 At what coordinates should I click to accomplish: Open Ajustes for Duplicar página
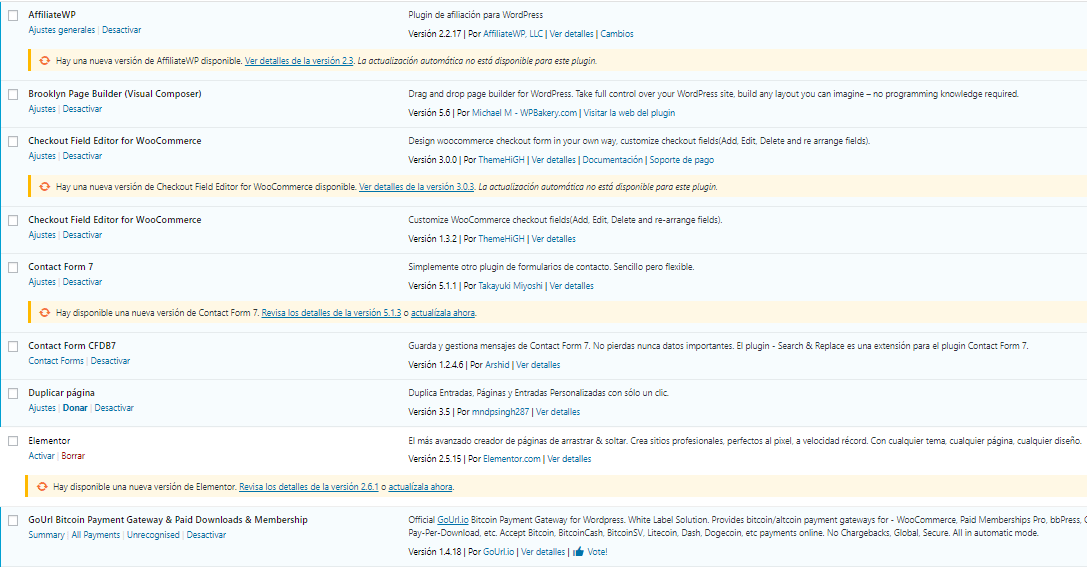click(x=42, y=409)
